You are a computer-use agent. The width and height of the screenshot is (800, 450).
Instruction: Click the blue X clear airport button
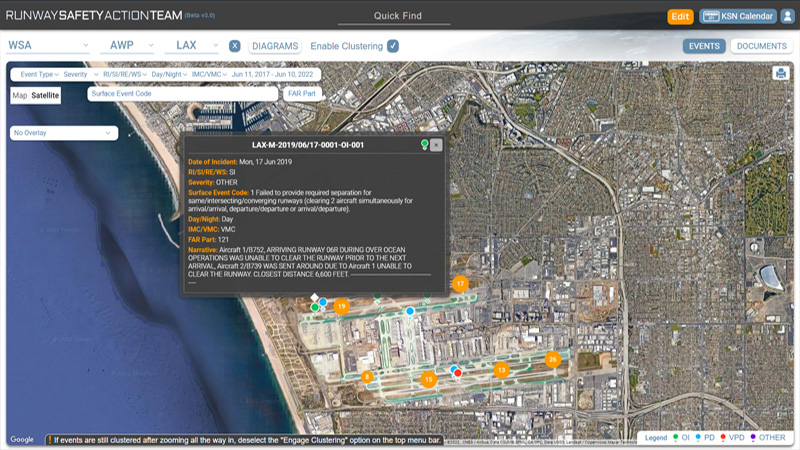234,46
